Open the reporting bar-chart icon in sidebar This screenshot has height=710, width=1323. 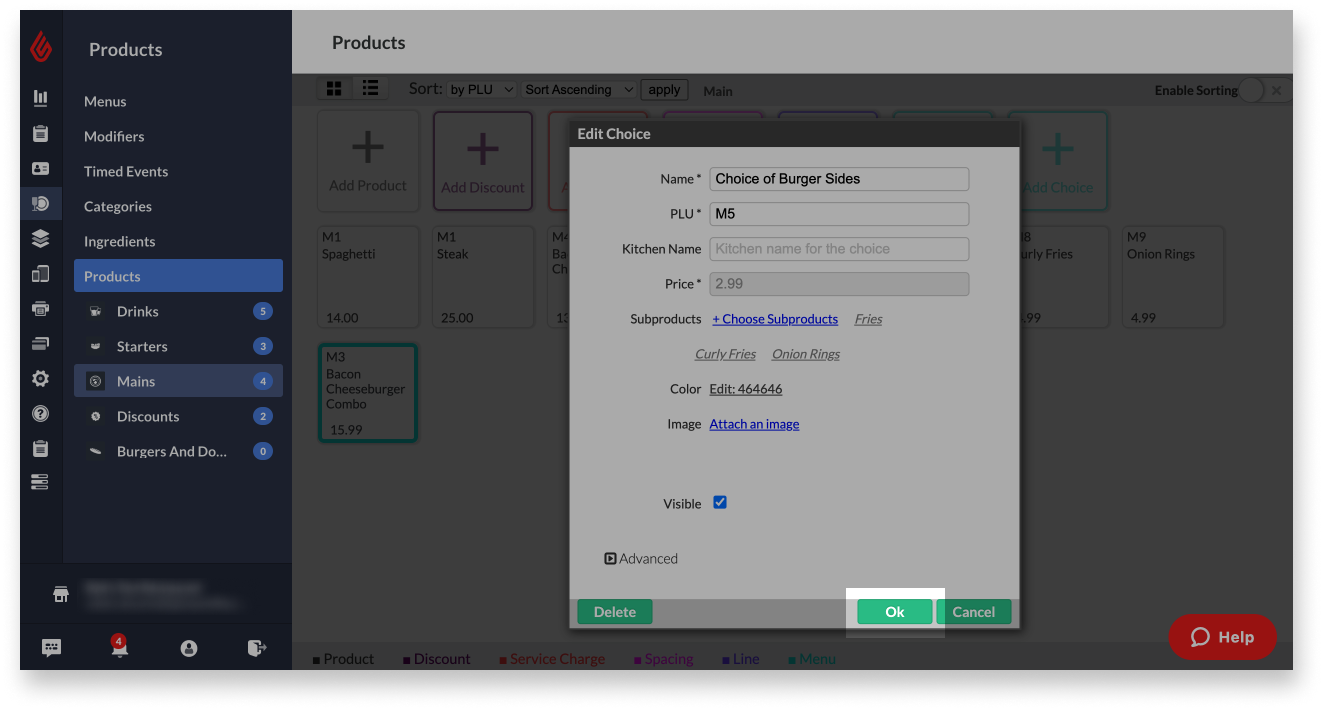coord(40,96)
